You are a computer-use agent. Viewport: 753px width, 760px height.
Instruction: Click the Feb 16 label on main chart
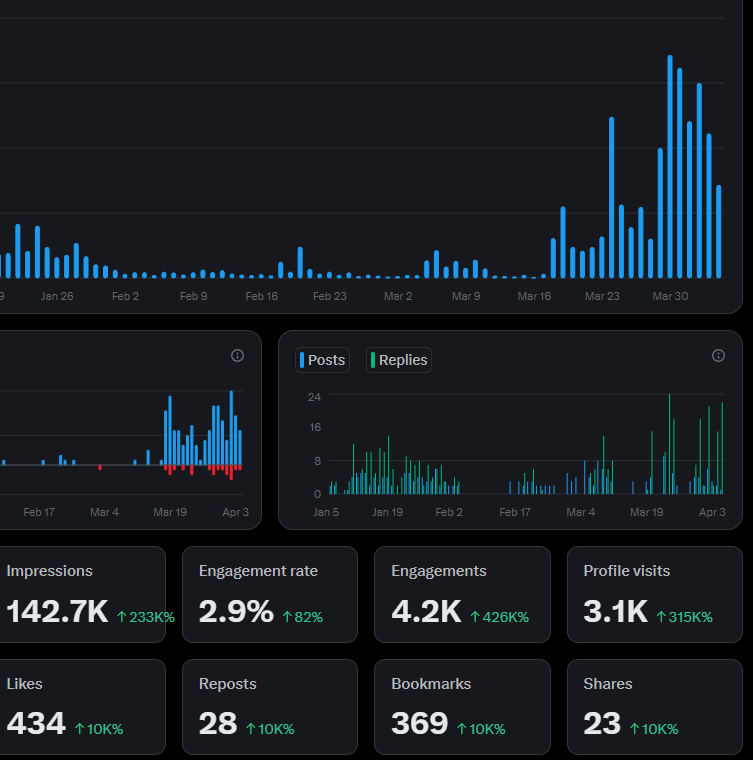pos(262,296)
